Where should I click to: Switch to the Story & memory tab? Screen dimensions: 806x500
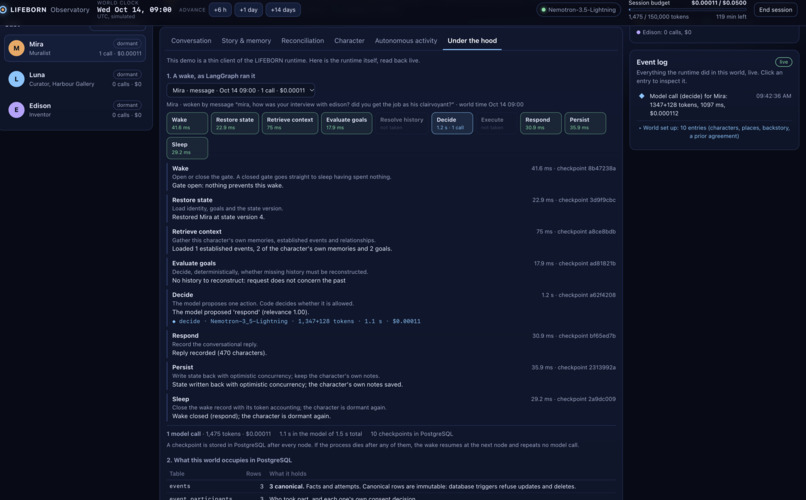(x=246, y=41)
